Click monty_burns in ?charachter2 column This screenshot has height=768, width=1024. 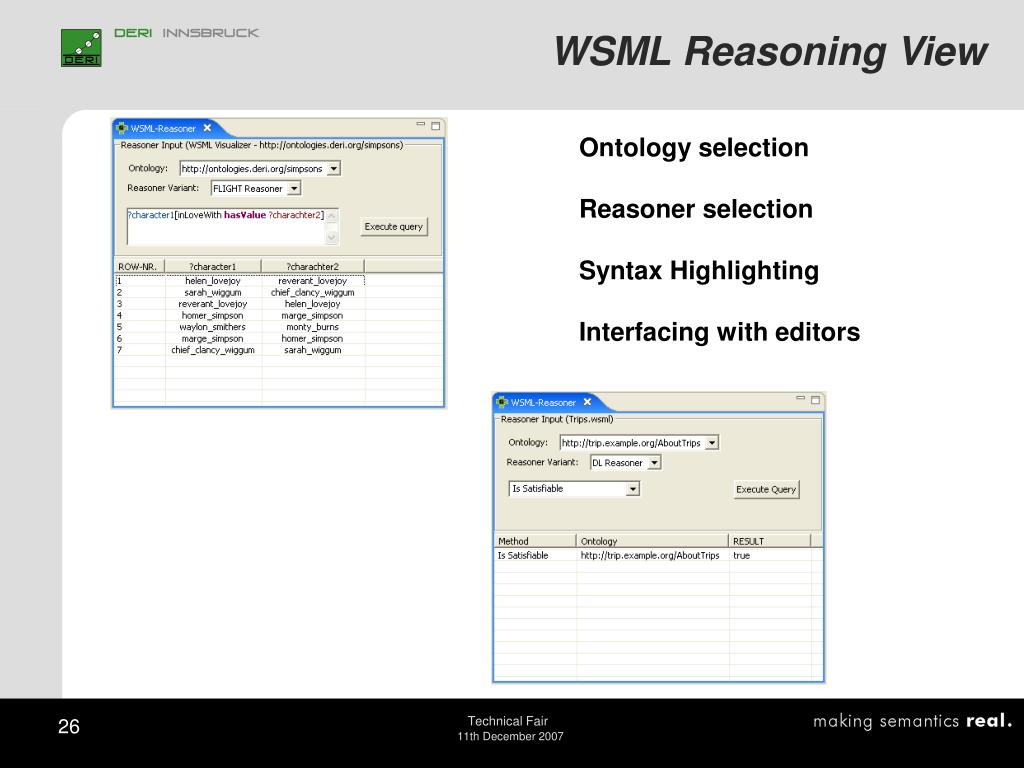pyautogui.click(x=313, y=327)
